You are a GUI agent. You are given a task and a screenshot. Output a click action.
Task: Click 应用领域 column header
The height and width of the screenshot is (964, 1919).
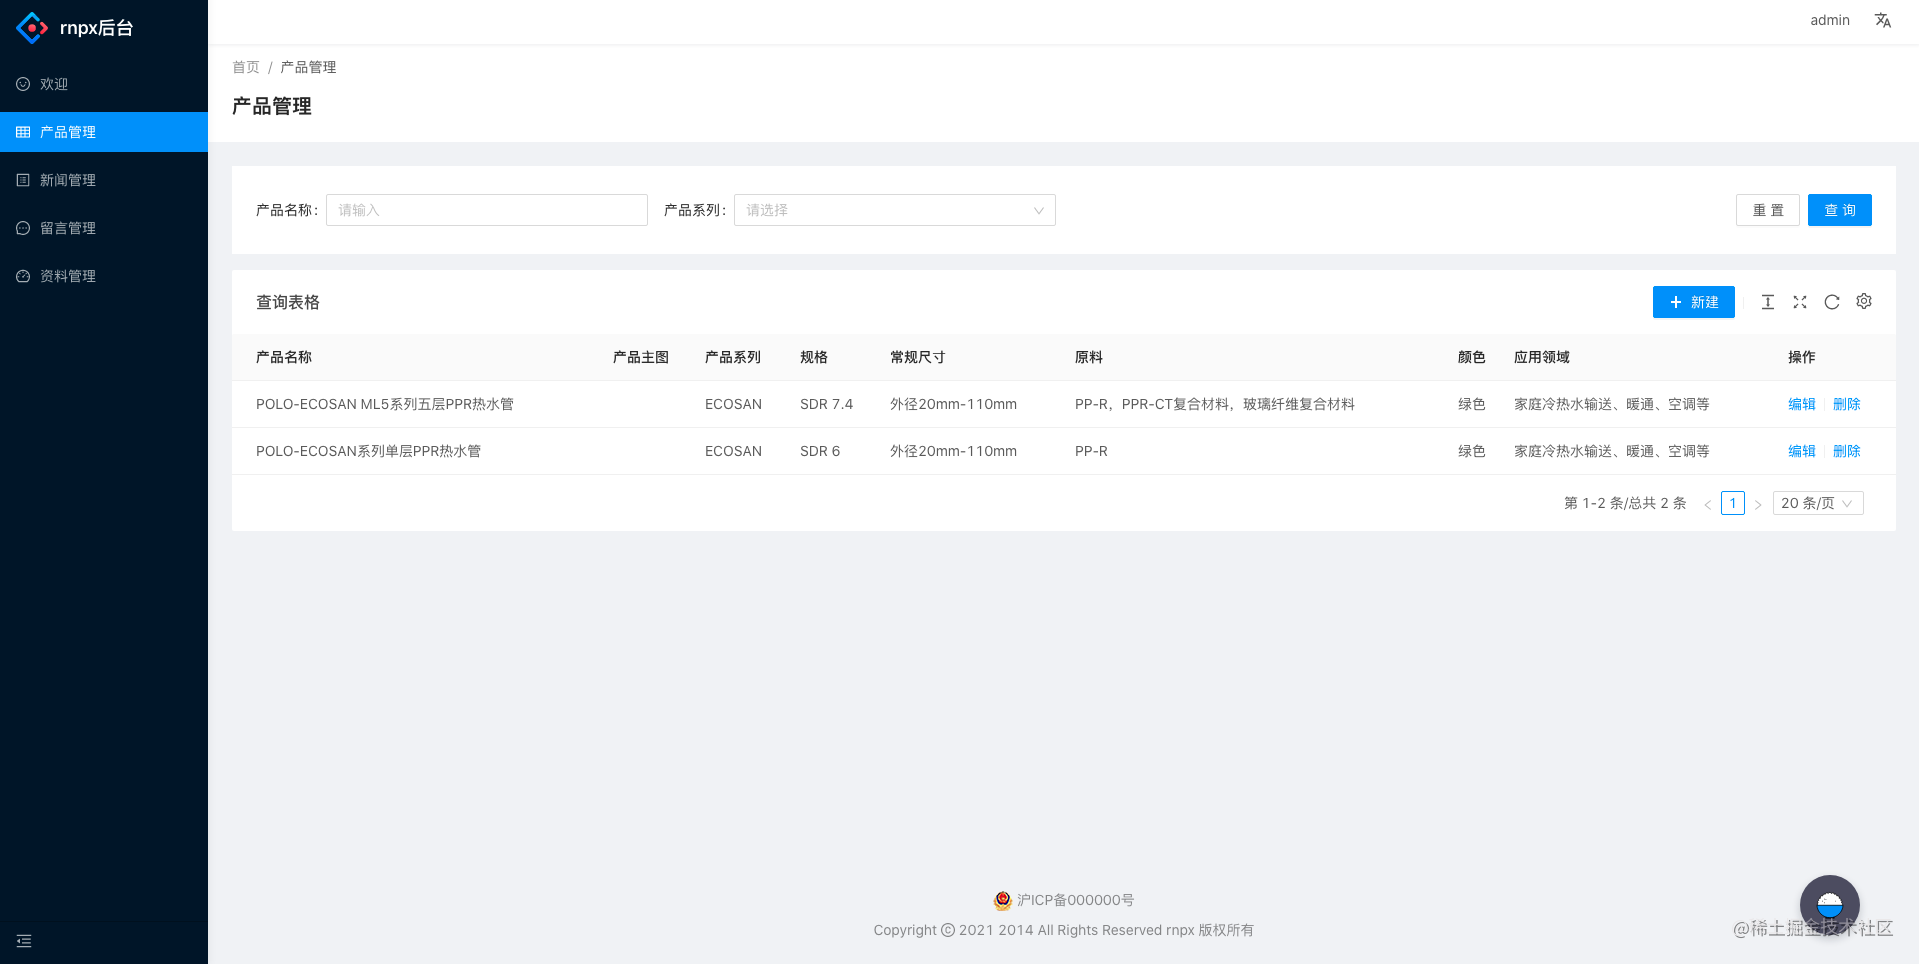[x=1542, y=357]
